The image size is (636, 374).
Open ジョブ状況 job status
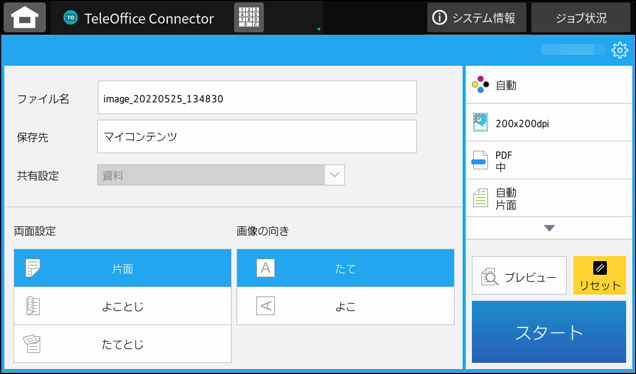click(x=581, y=17)
